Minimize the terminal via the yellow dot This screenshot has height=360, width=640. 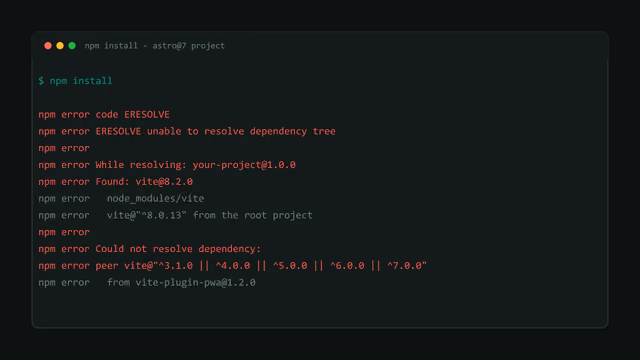(x=60, y=46)
